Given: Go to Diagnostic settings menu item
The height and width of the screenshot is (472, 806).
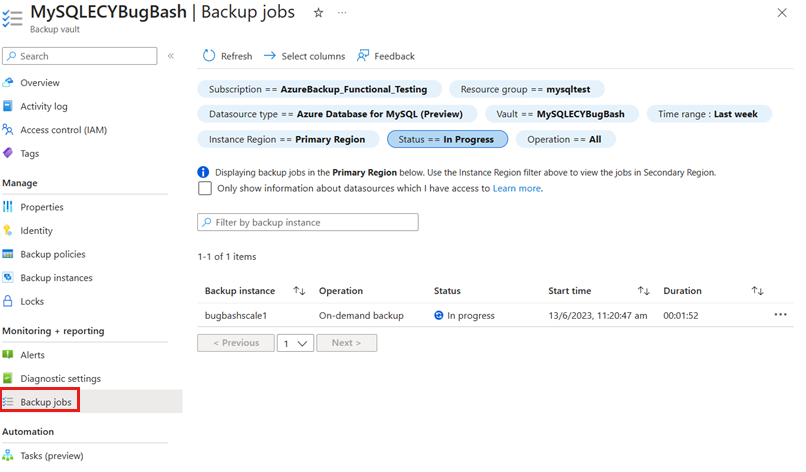Looking at the screenshot, I should [x=61, y=378].
